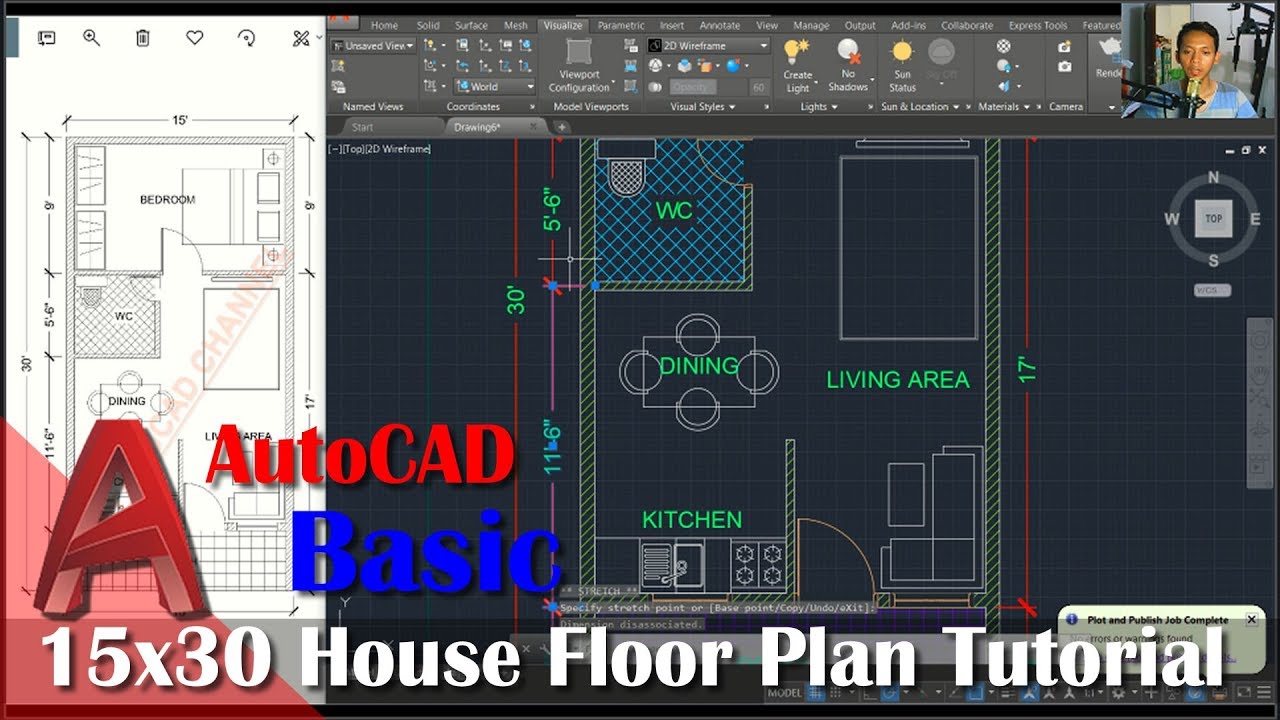Expand the Materials panel
1280x720 pixels.
[x=1002, y=106]
